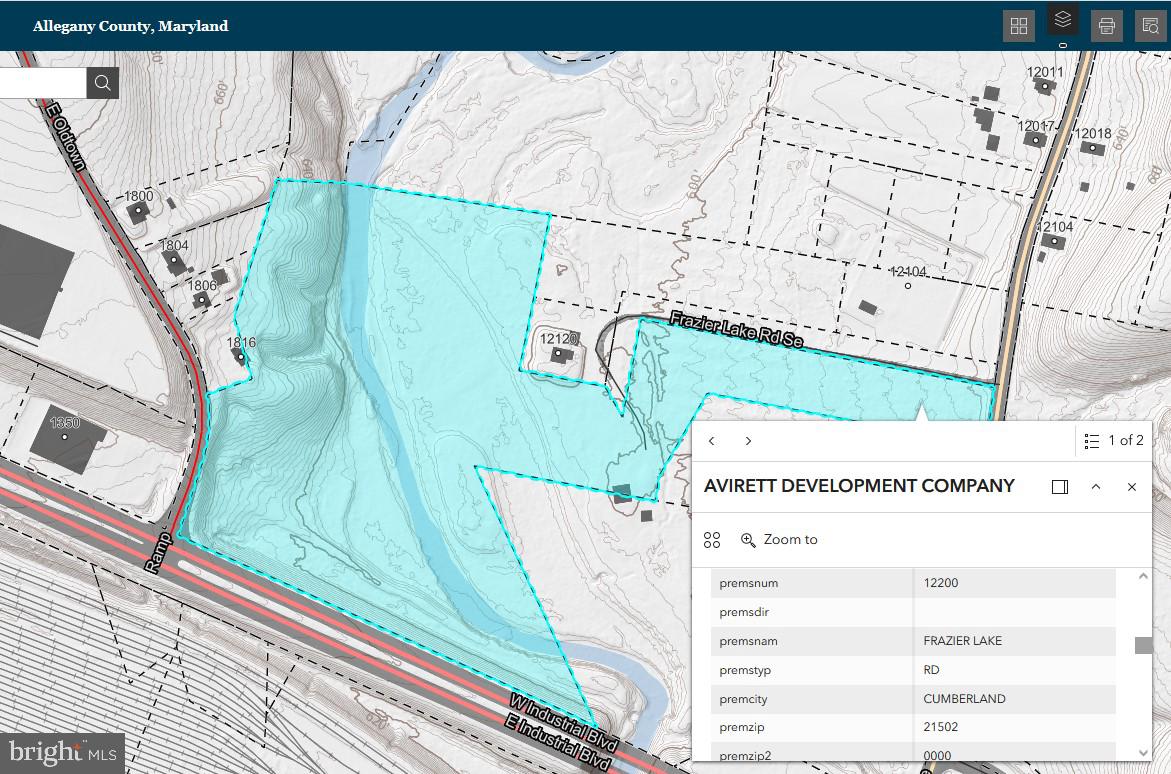The height and width of the screenshot is (774, 1171).
Task: Toggle the map layers panel
Action: pyautogui.click(x=1063, y=19)
